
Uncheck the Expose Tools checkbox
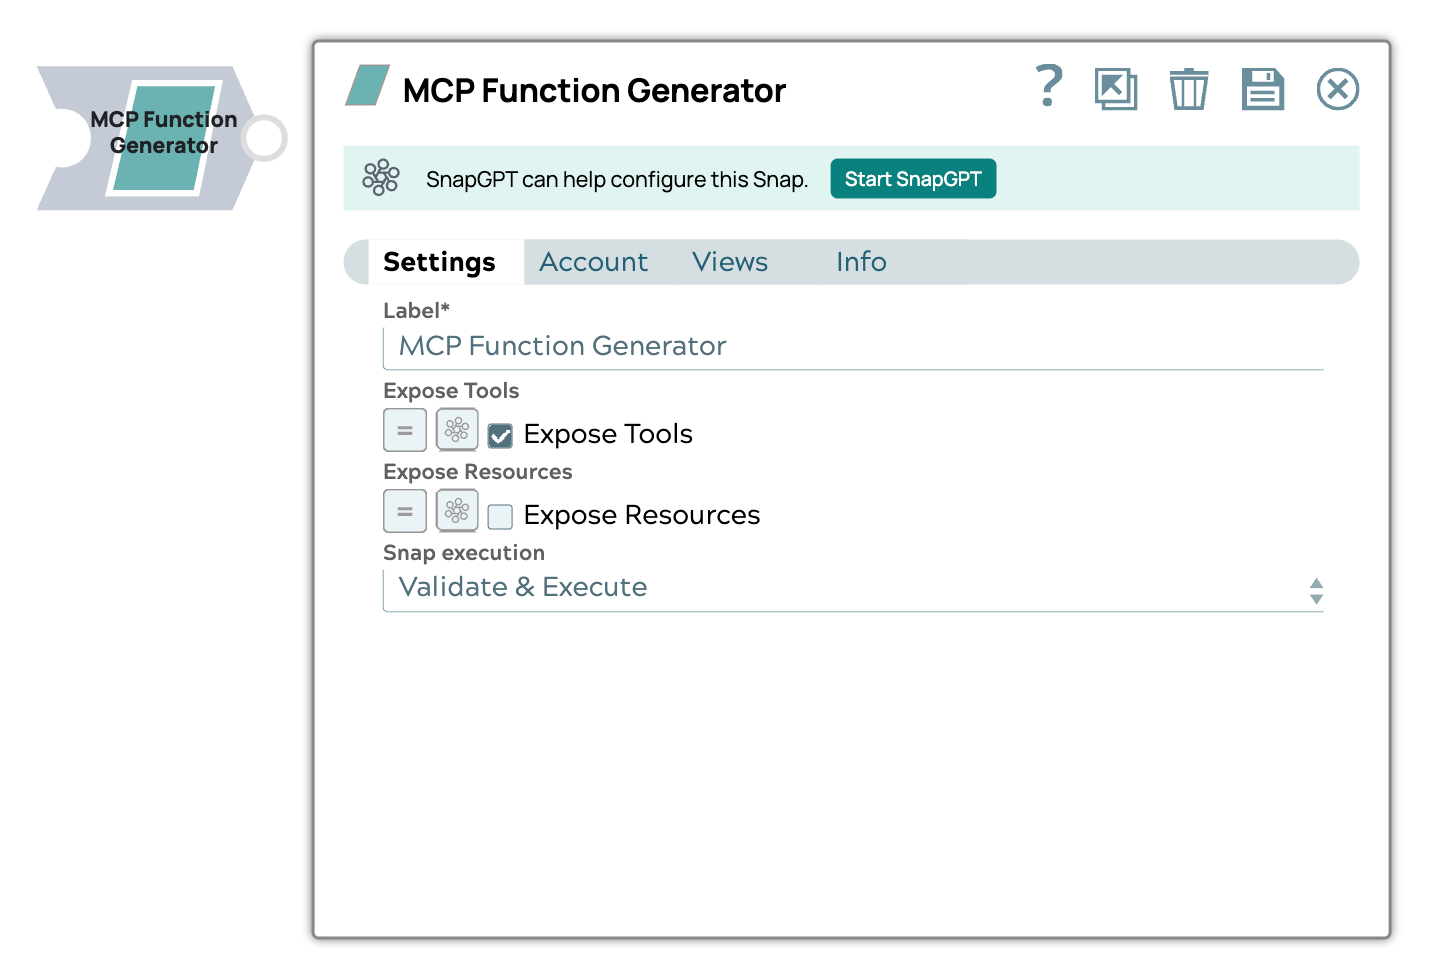499,435
